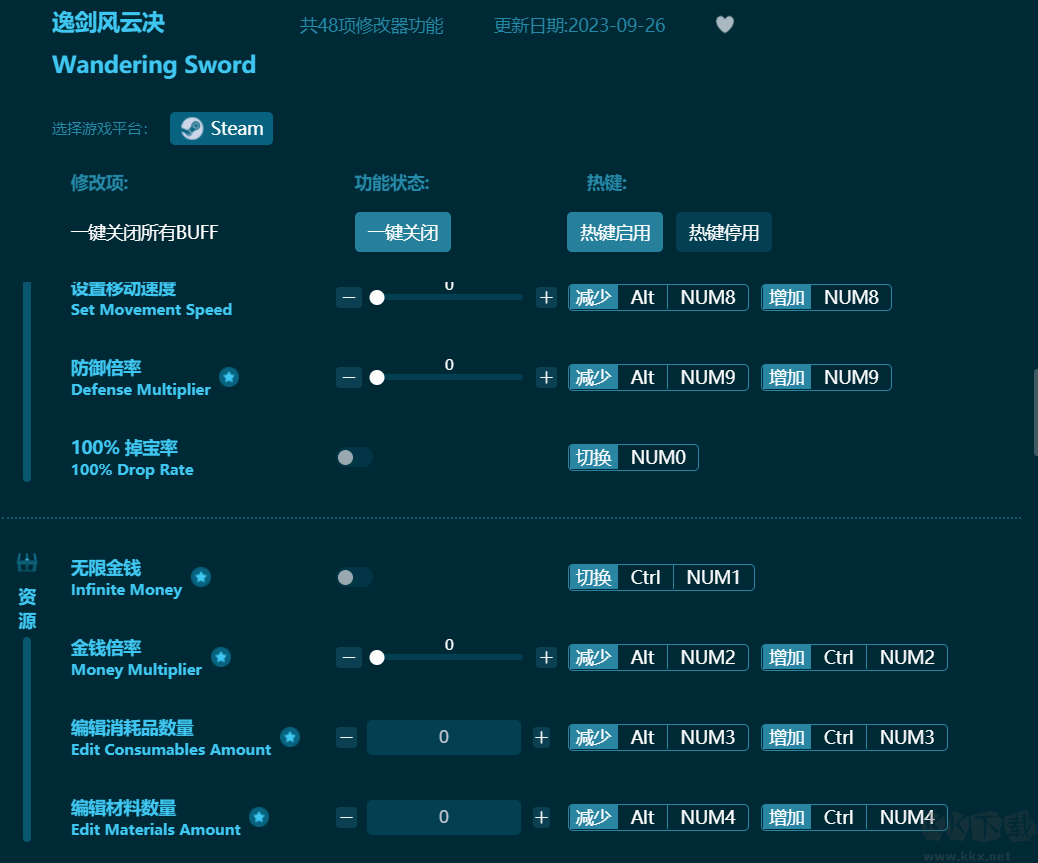The width and height of the screenshot is (1038, 863).
Task: Click the Set Movement Speed slider handle
Action: 377,298
